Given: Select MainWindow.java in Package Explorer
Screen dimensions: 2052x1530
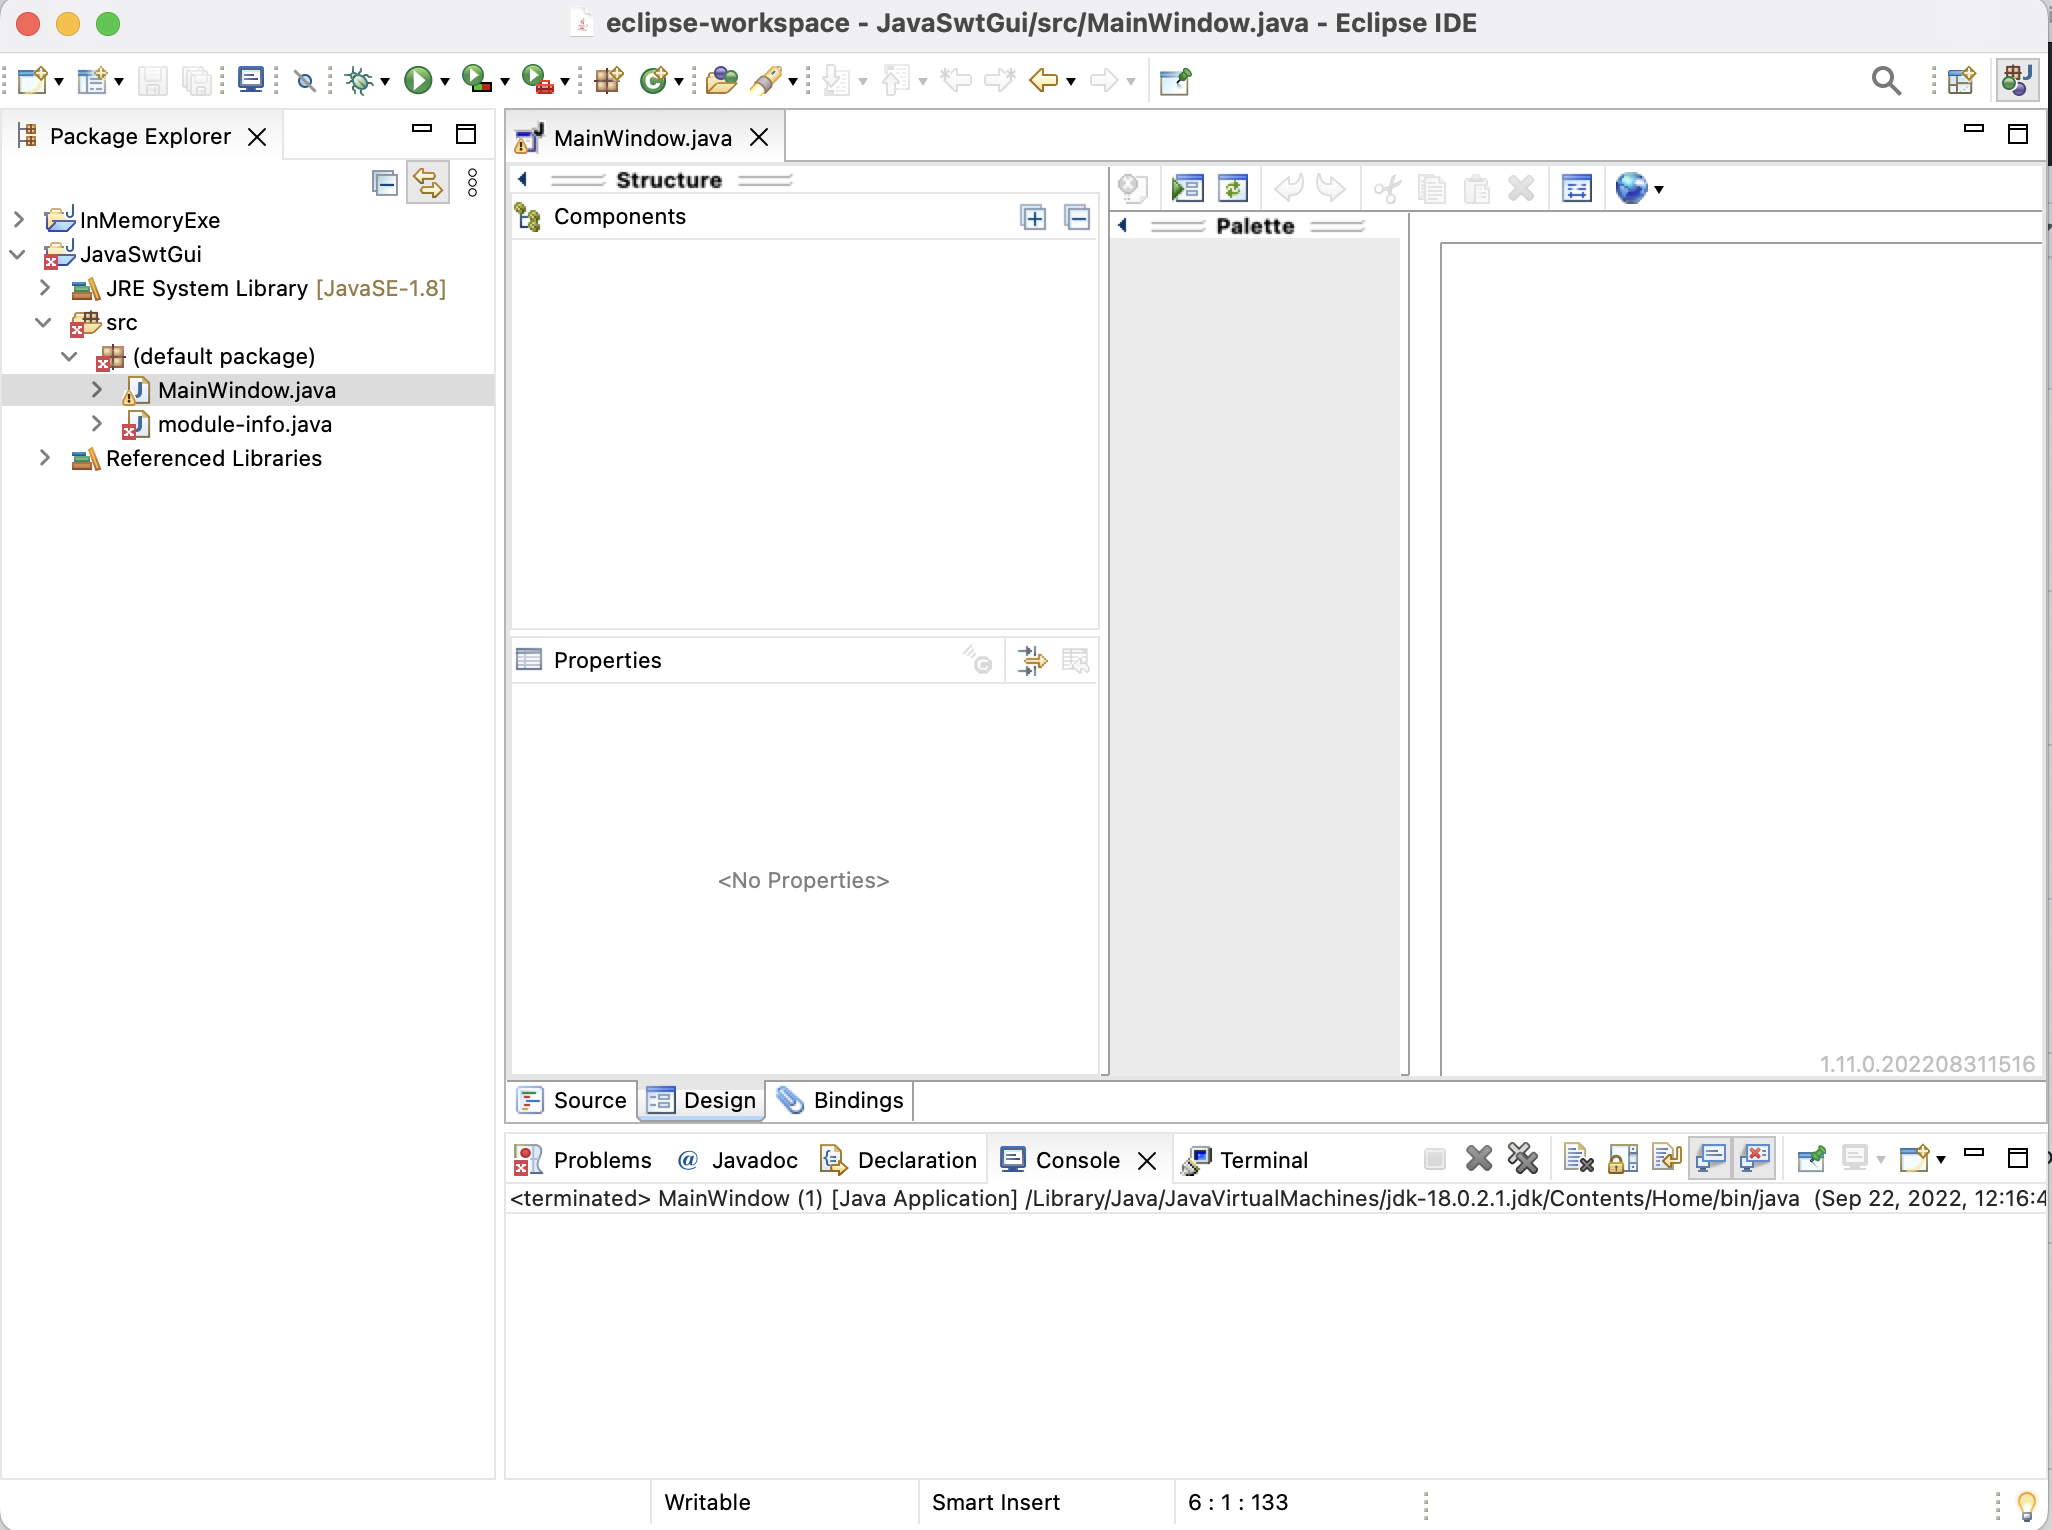Looking at the screenshot, I should (246, 390).
